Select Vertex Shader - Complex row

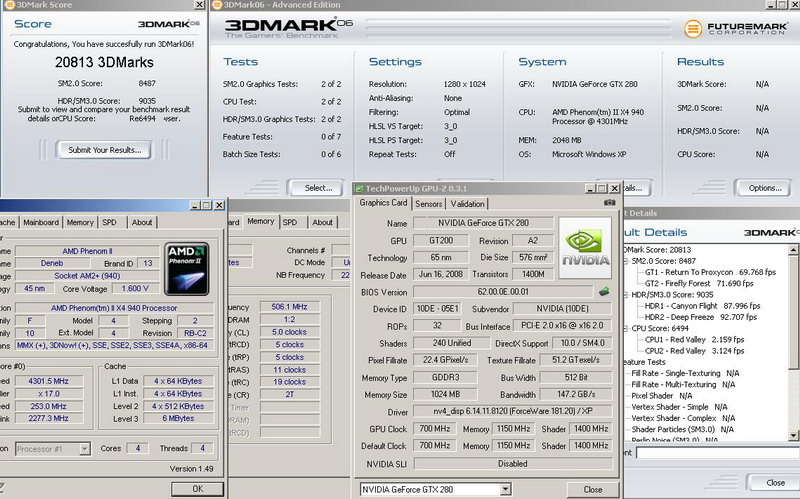[x=683, y=418]
